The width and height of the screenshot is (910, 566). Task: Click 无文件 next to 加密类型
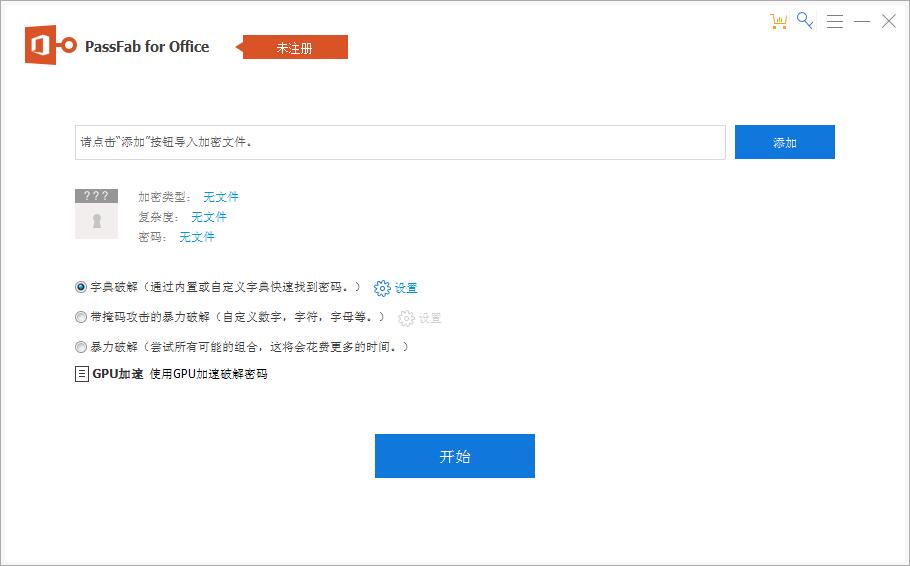pyautogui.click(x=221, y=197)
